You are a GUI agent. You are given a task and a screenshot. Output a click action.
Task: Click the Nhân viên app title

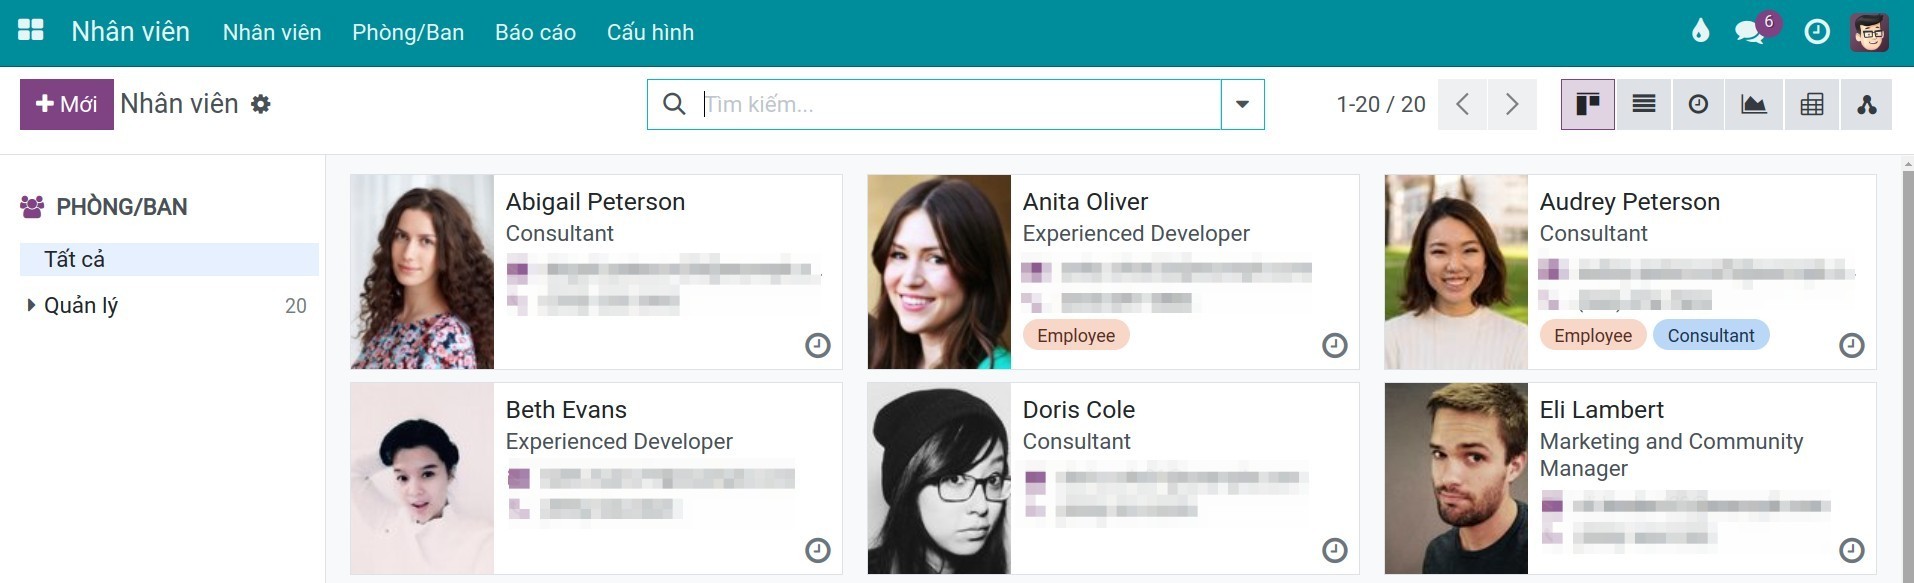click(x=131, y=32)
